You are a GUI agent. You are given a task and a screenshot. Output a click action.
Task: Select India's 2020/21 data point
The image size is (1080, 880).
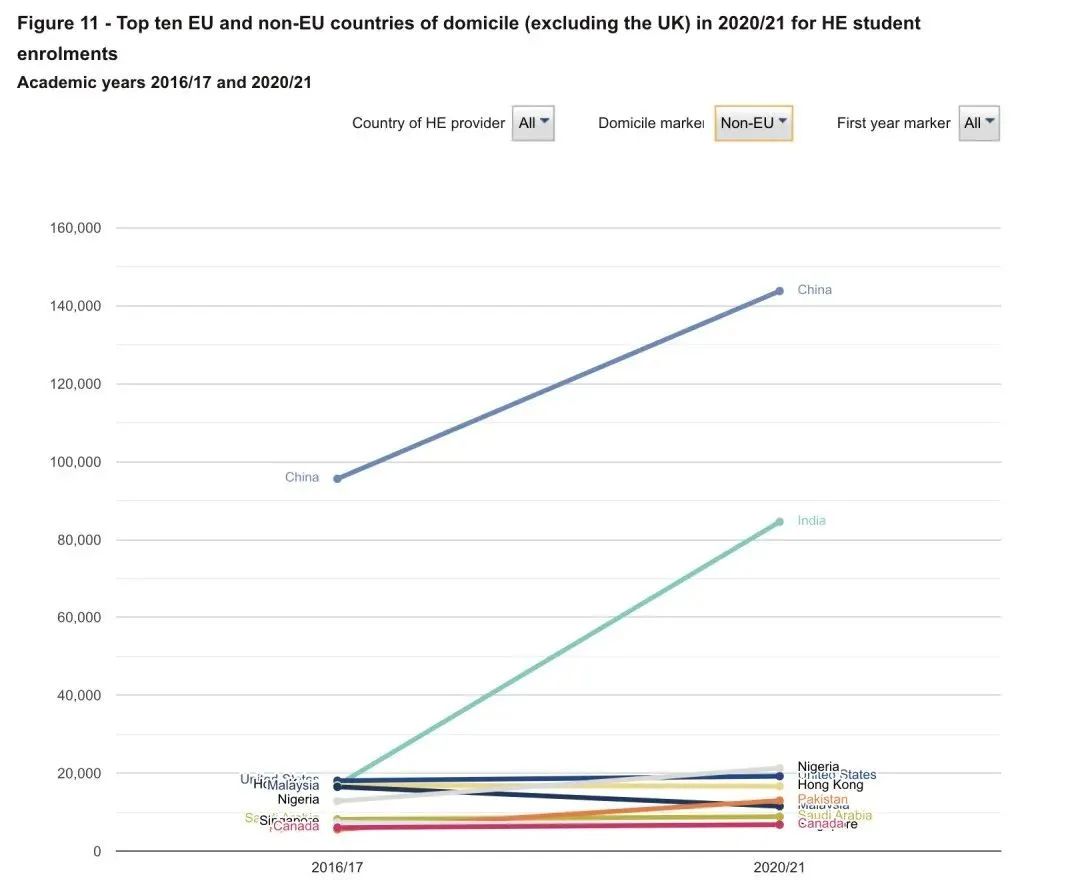780,522
